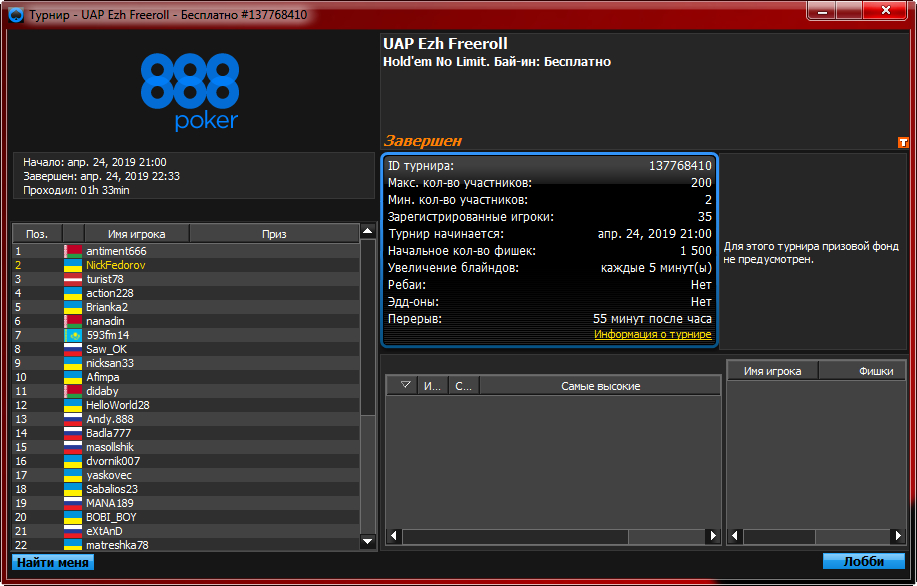Click the ID турнира row in tournament info
917x586 pixels.
550,166
